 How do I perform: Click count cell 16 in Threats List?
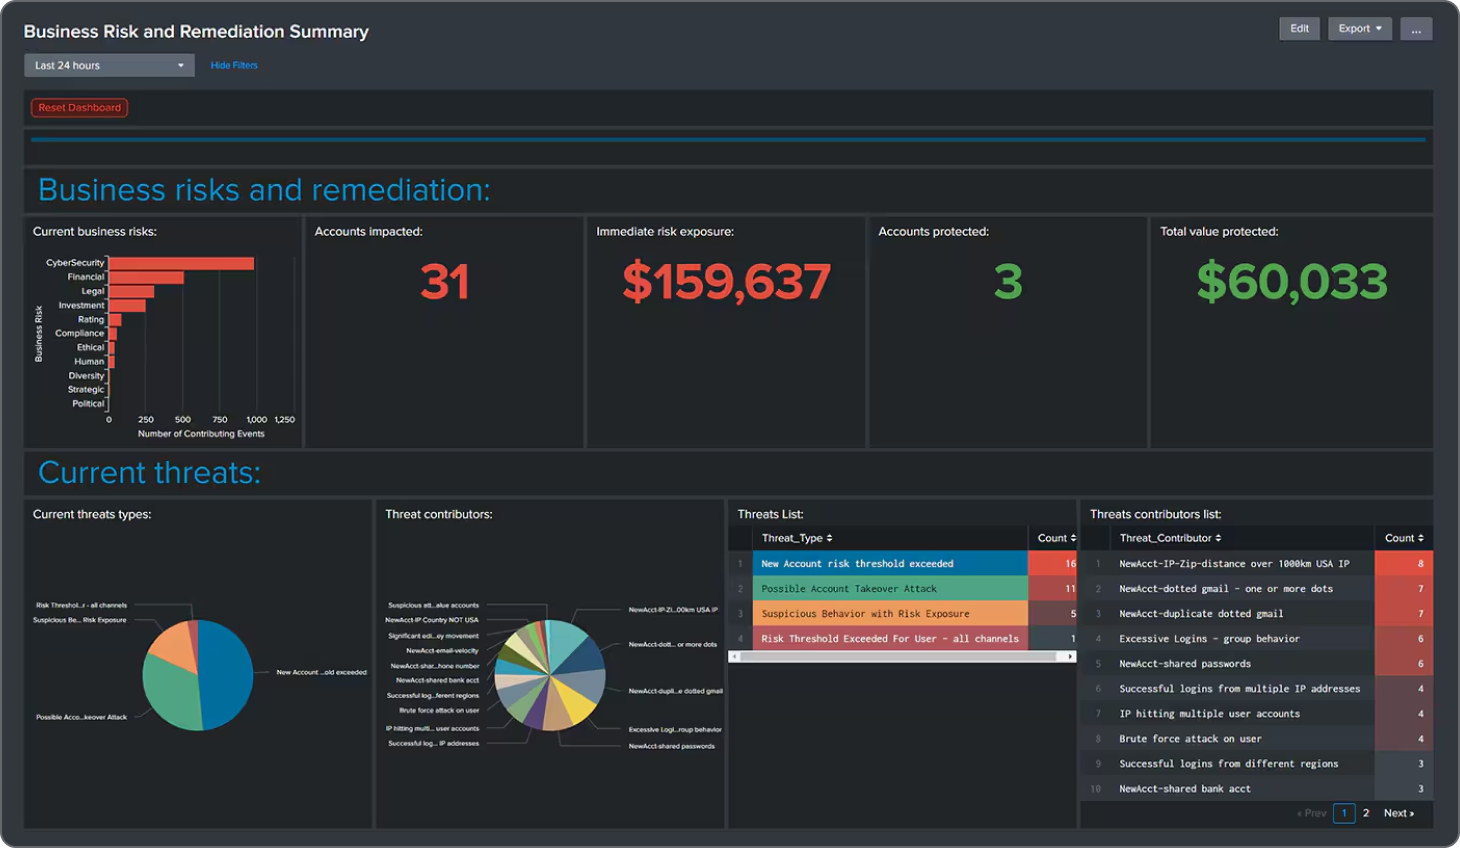pos(1053,564)
